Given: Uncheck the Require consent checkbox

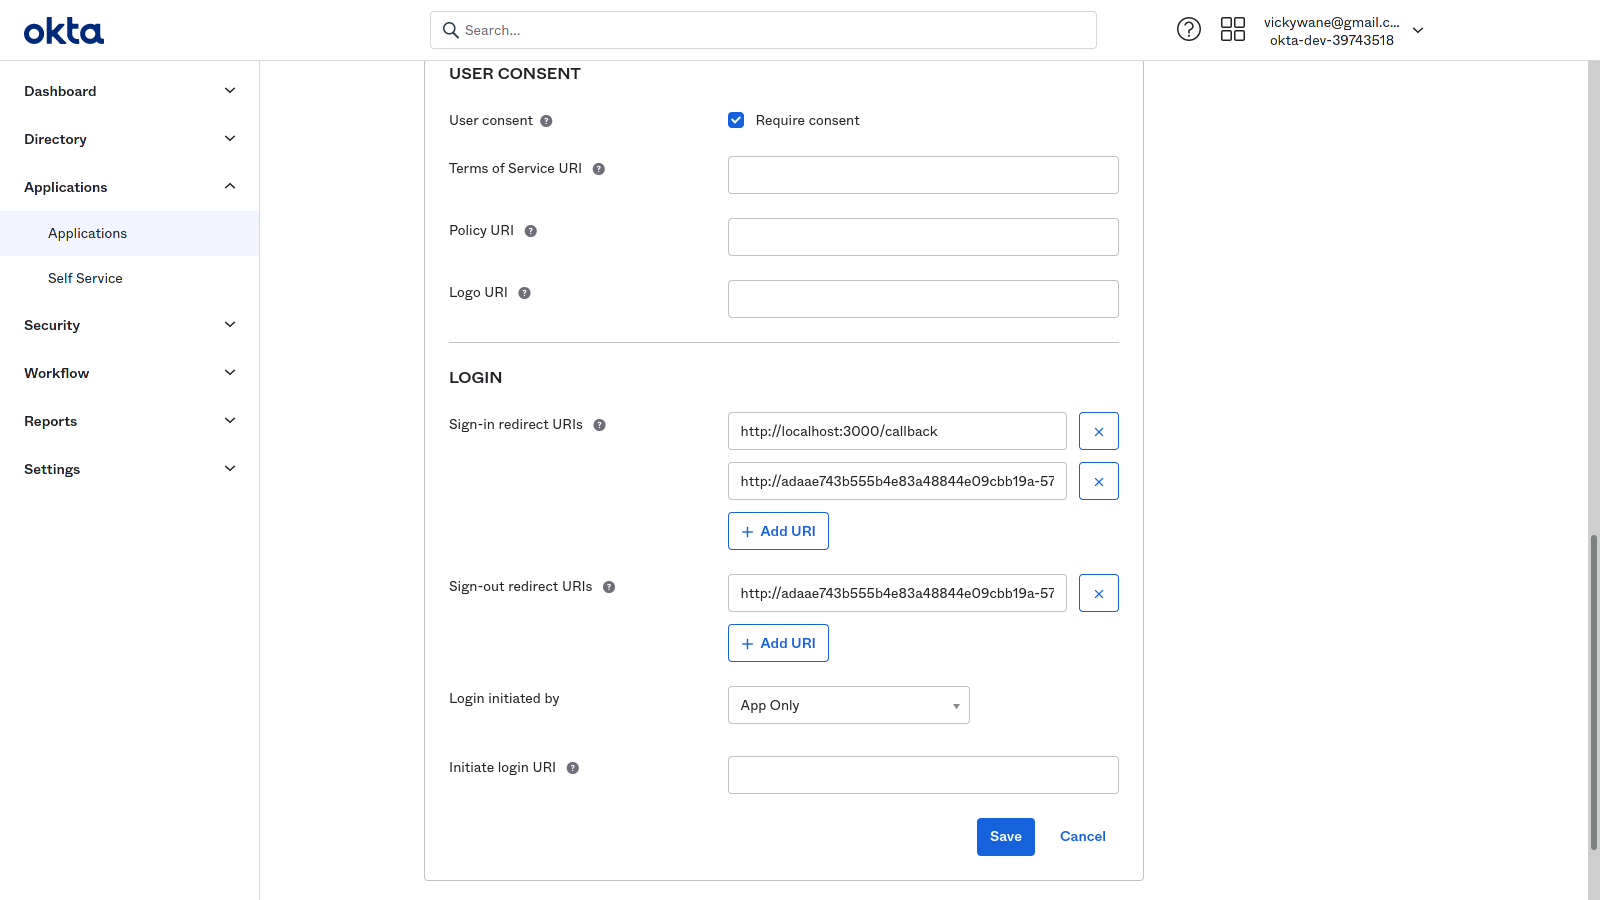Looking at the screenshot, I should point(736,121).
